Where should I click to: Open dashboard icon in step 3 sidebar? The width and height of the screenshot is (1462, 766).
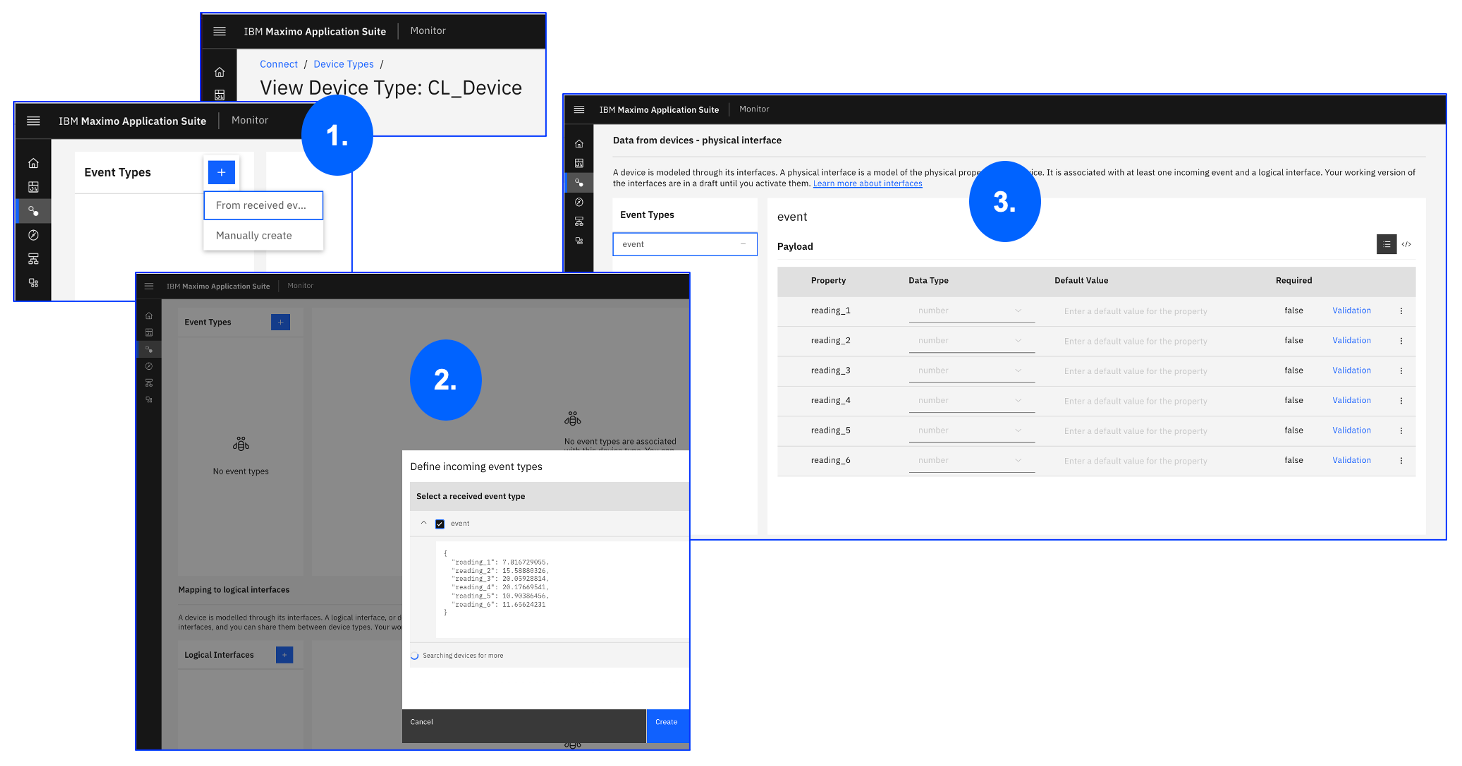[579, 163]
